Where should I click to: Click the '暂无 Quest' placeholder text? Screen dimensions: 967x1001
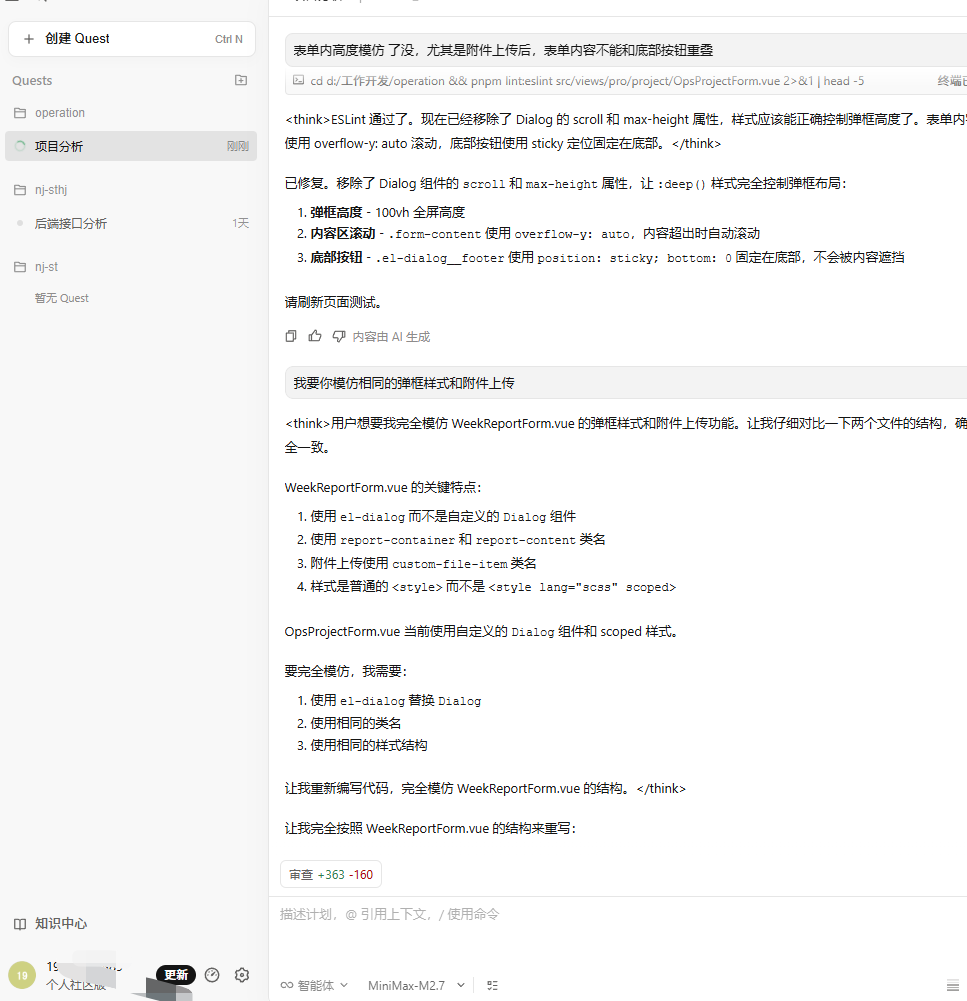(62, 298)
